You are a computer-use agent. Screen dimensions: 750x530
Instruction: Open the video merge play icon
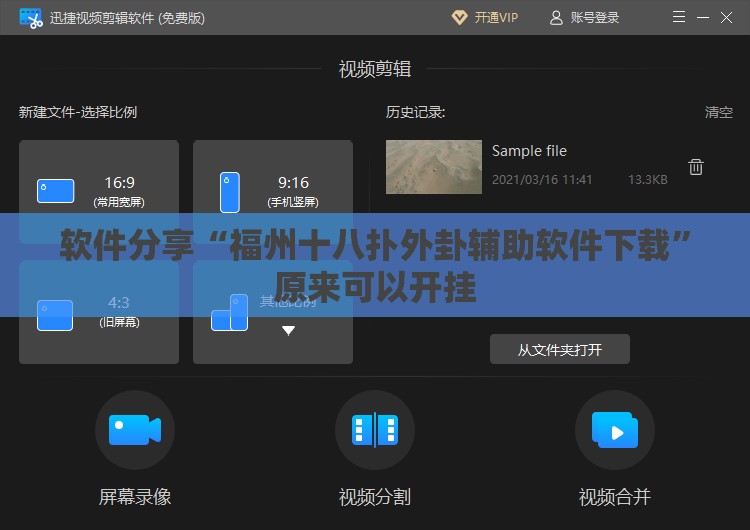(x=615, y=430)
